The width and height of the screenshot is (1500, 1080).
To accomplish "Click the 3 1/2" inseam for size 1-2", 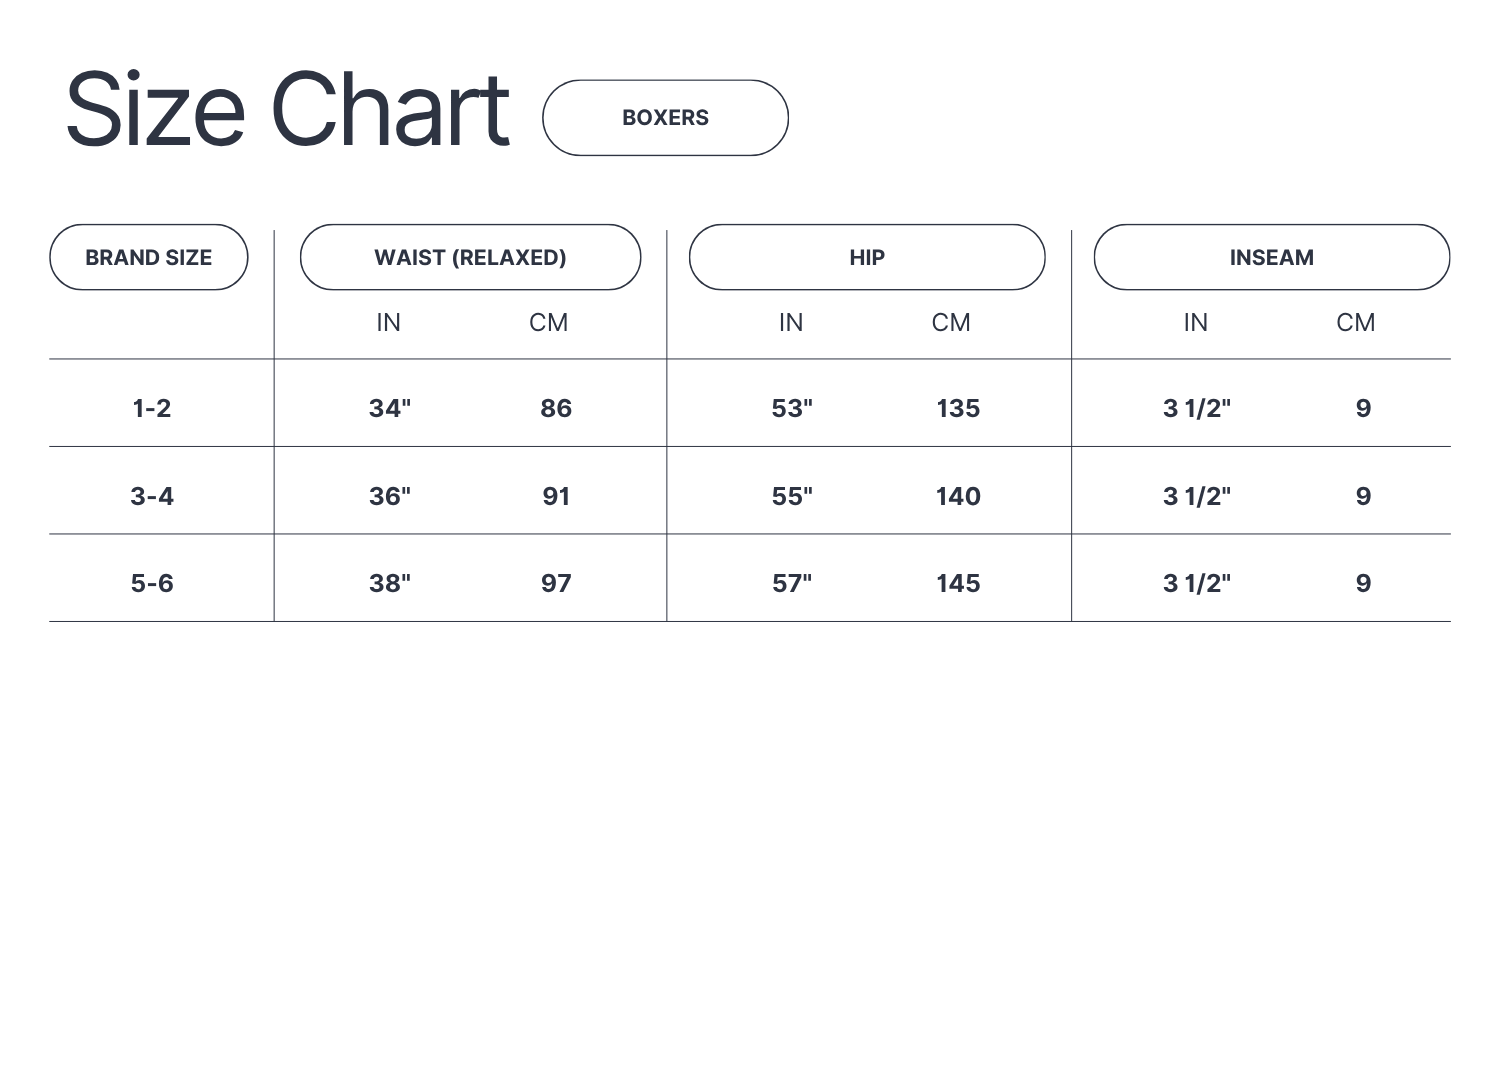I will (x=1197, y=408).
